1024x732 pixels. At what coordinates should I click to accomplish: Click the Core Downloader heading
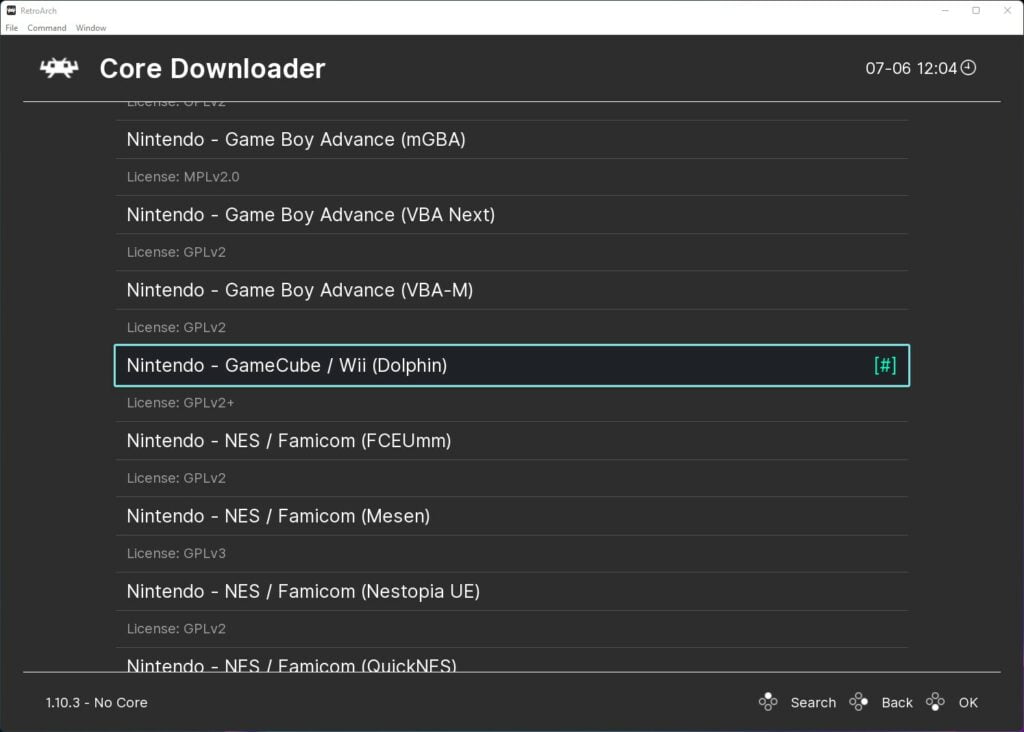[212, 69]
